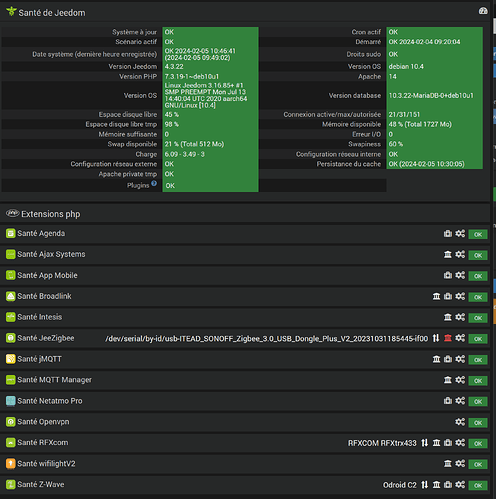Click the up-down arrows port icon in JeeZigbee row
496x499 pixels.
436,338
